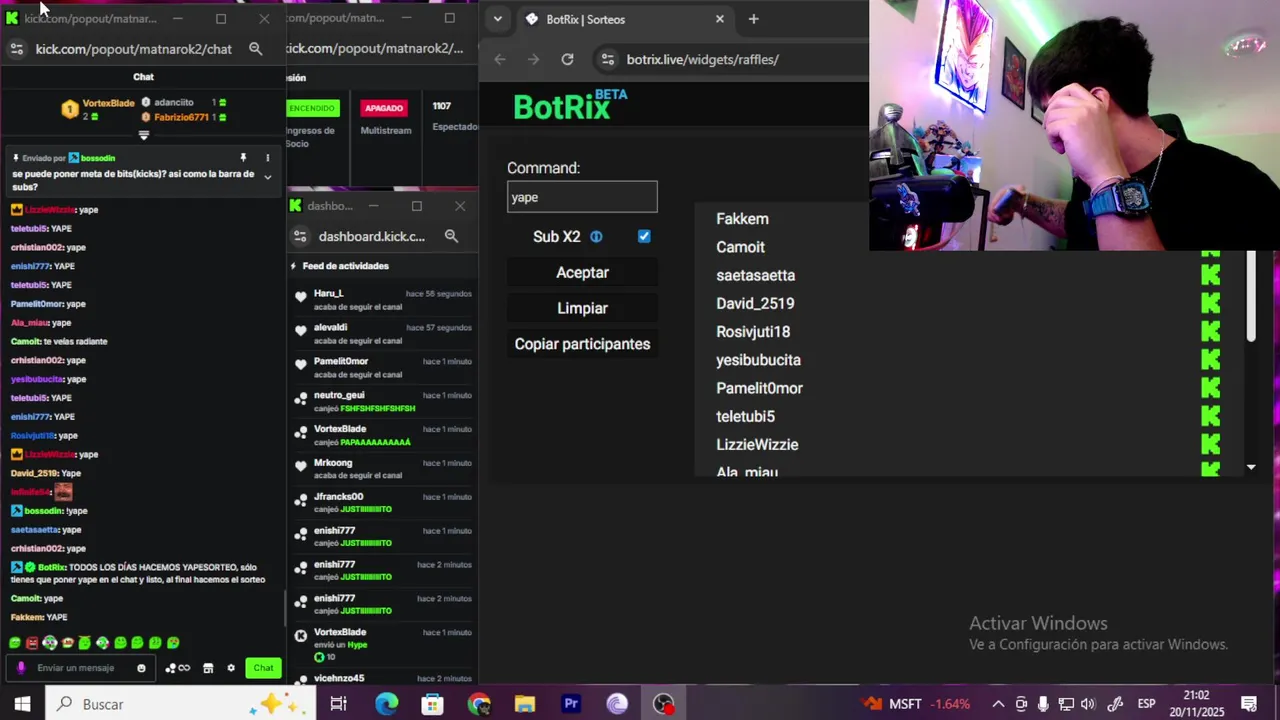Click the pin icon on pinned message
1280x720 pixels.
tap(243, 158)
